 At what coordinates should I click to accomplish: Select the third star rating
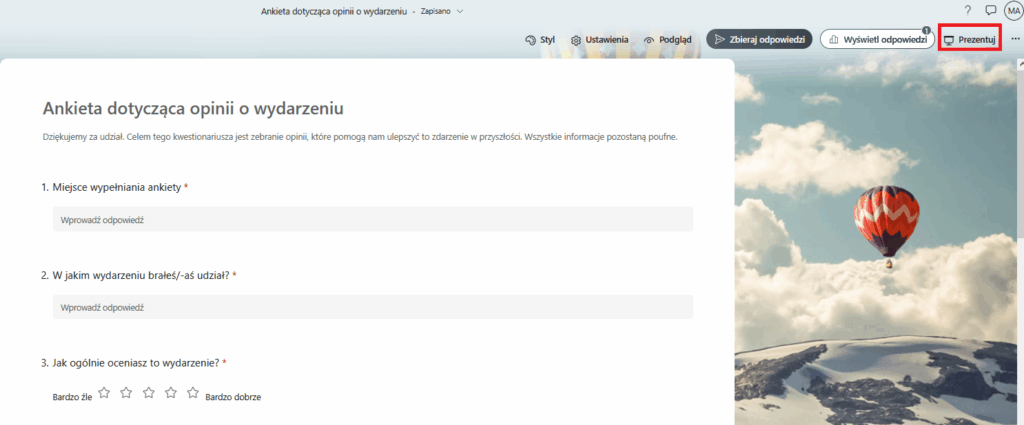tap(148, 393)
